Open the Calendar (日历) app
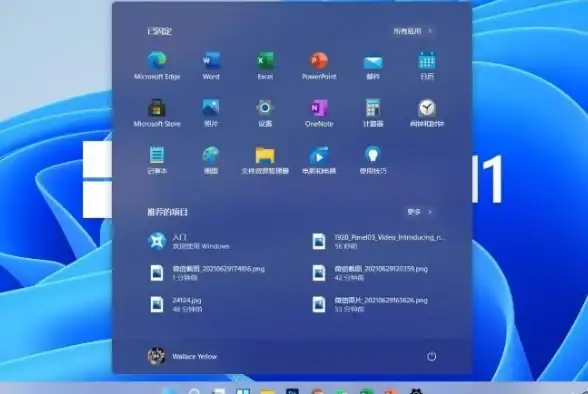This screenshot has height=394, width=588. (427, 66)
